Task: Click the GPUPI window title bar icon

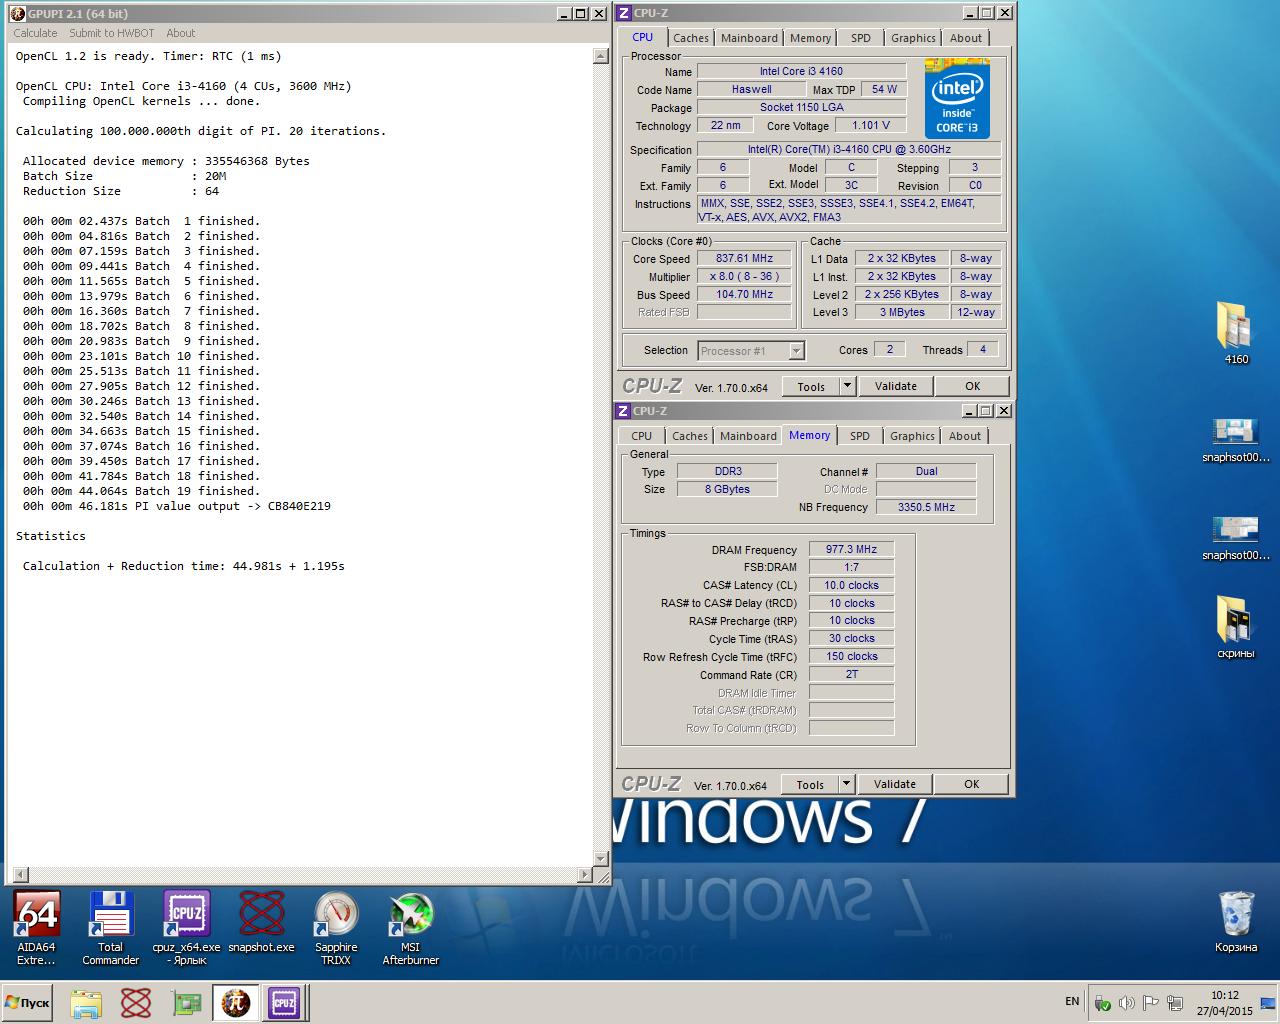Action: click(18, 13)
